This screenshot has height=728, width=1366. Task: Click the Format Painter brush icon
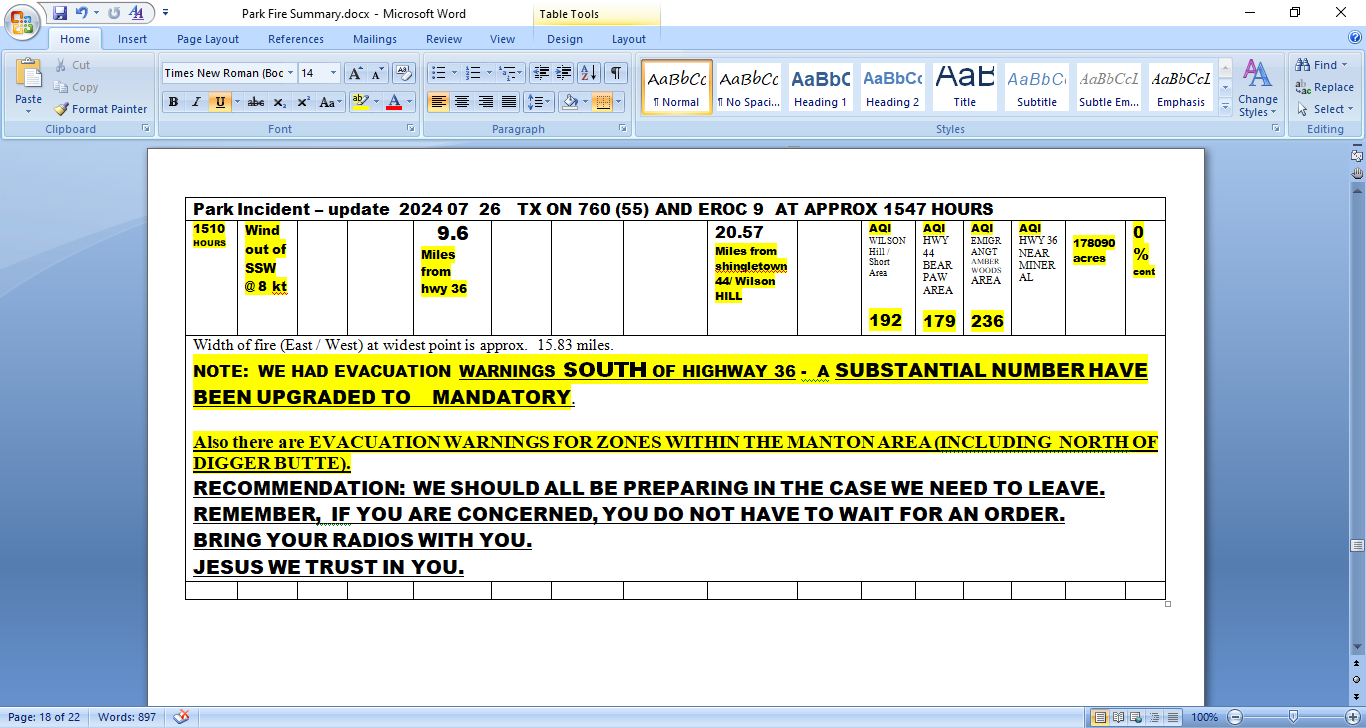[x=61, y=109]
